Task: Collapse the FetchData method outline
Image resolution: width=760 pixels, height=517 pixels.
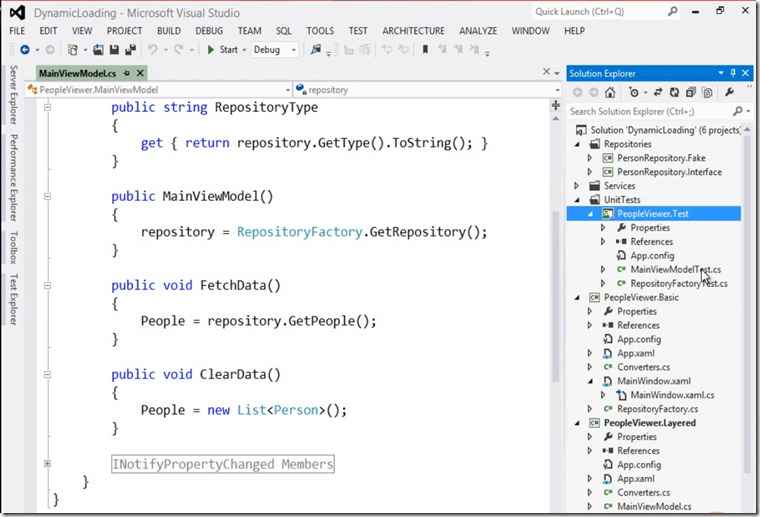Action: coord(48,285)
